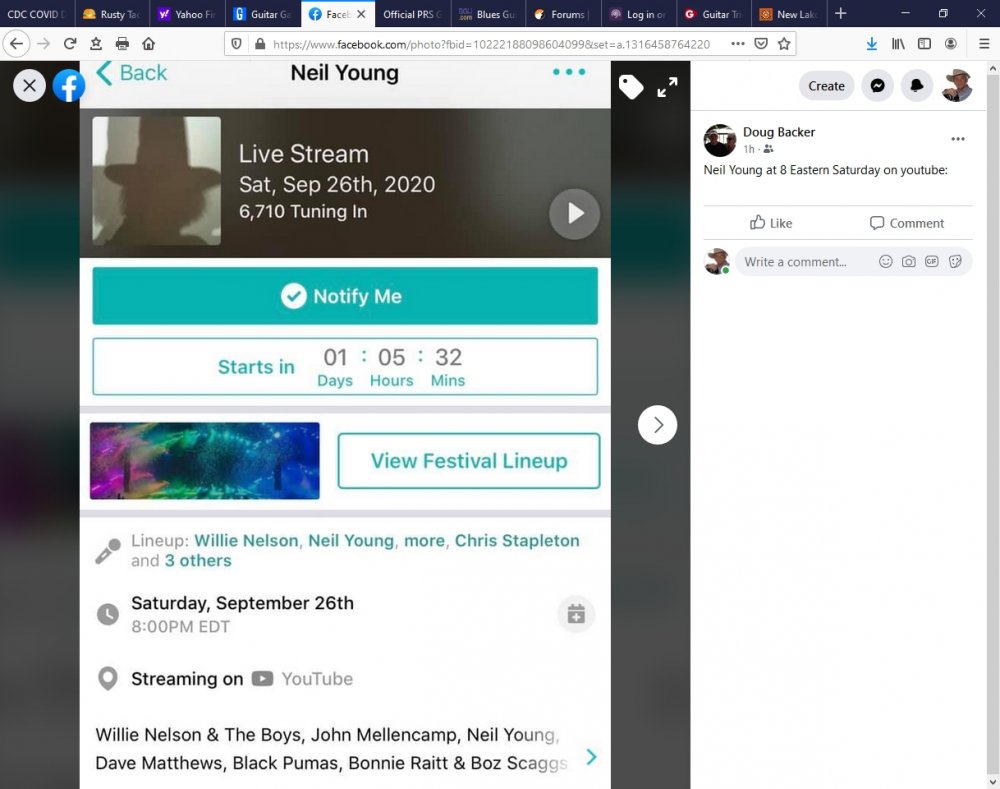The height and width of the screenshot is (789, 1000).
Task: Switch to the Forums tab
Action: click(x=563, y=14)
